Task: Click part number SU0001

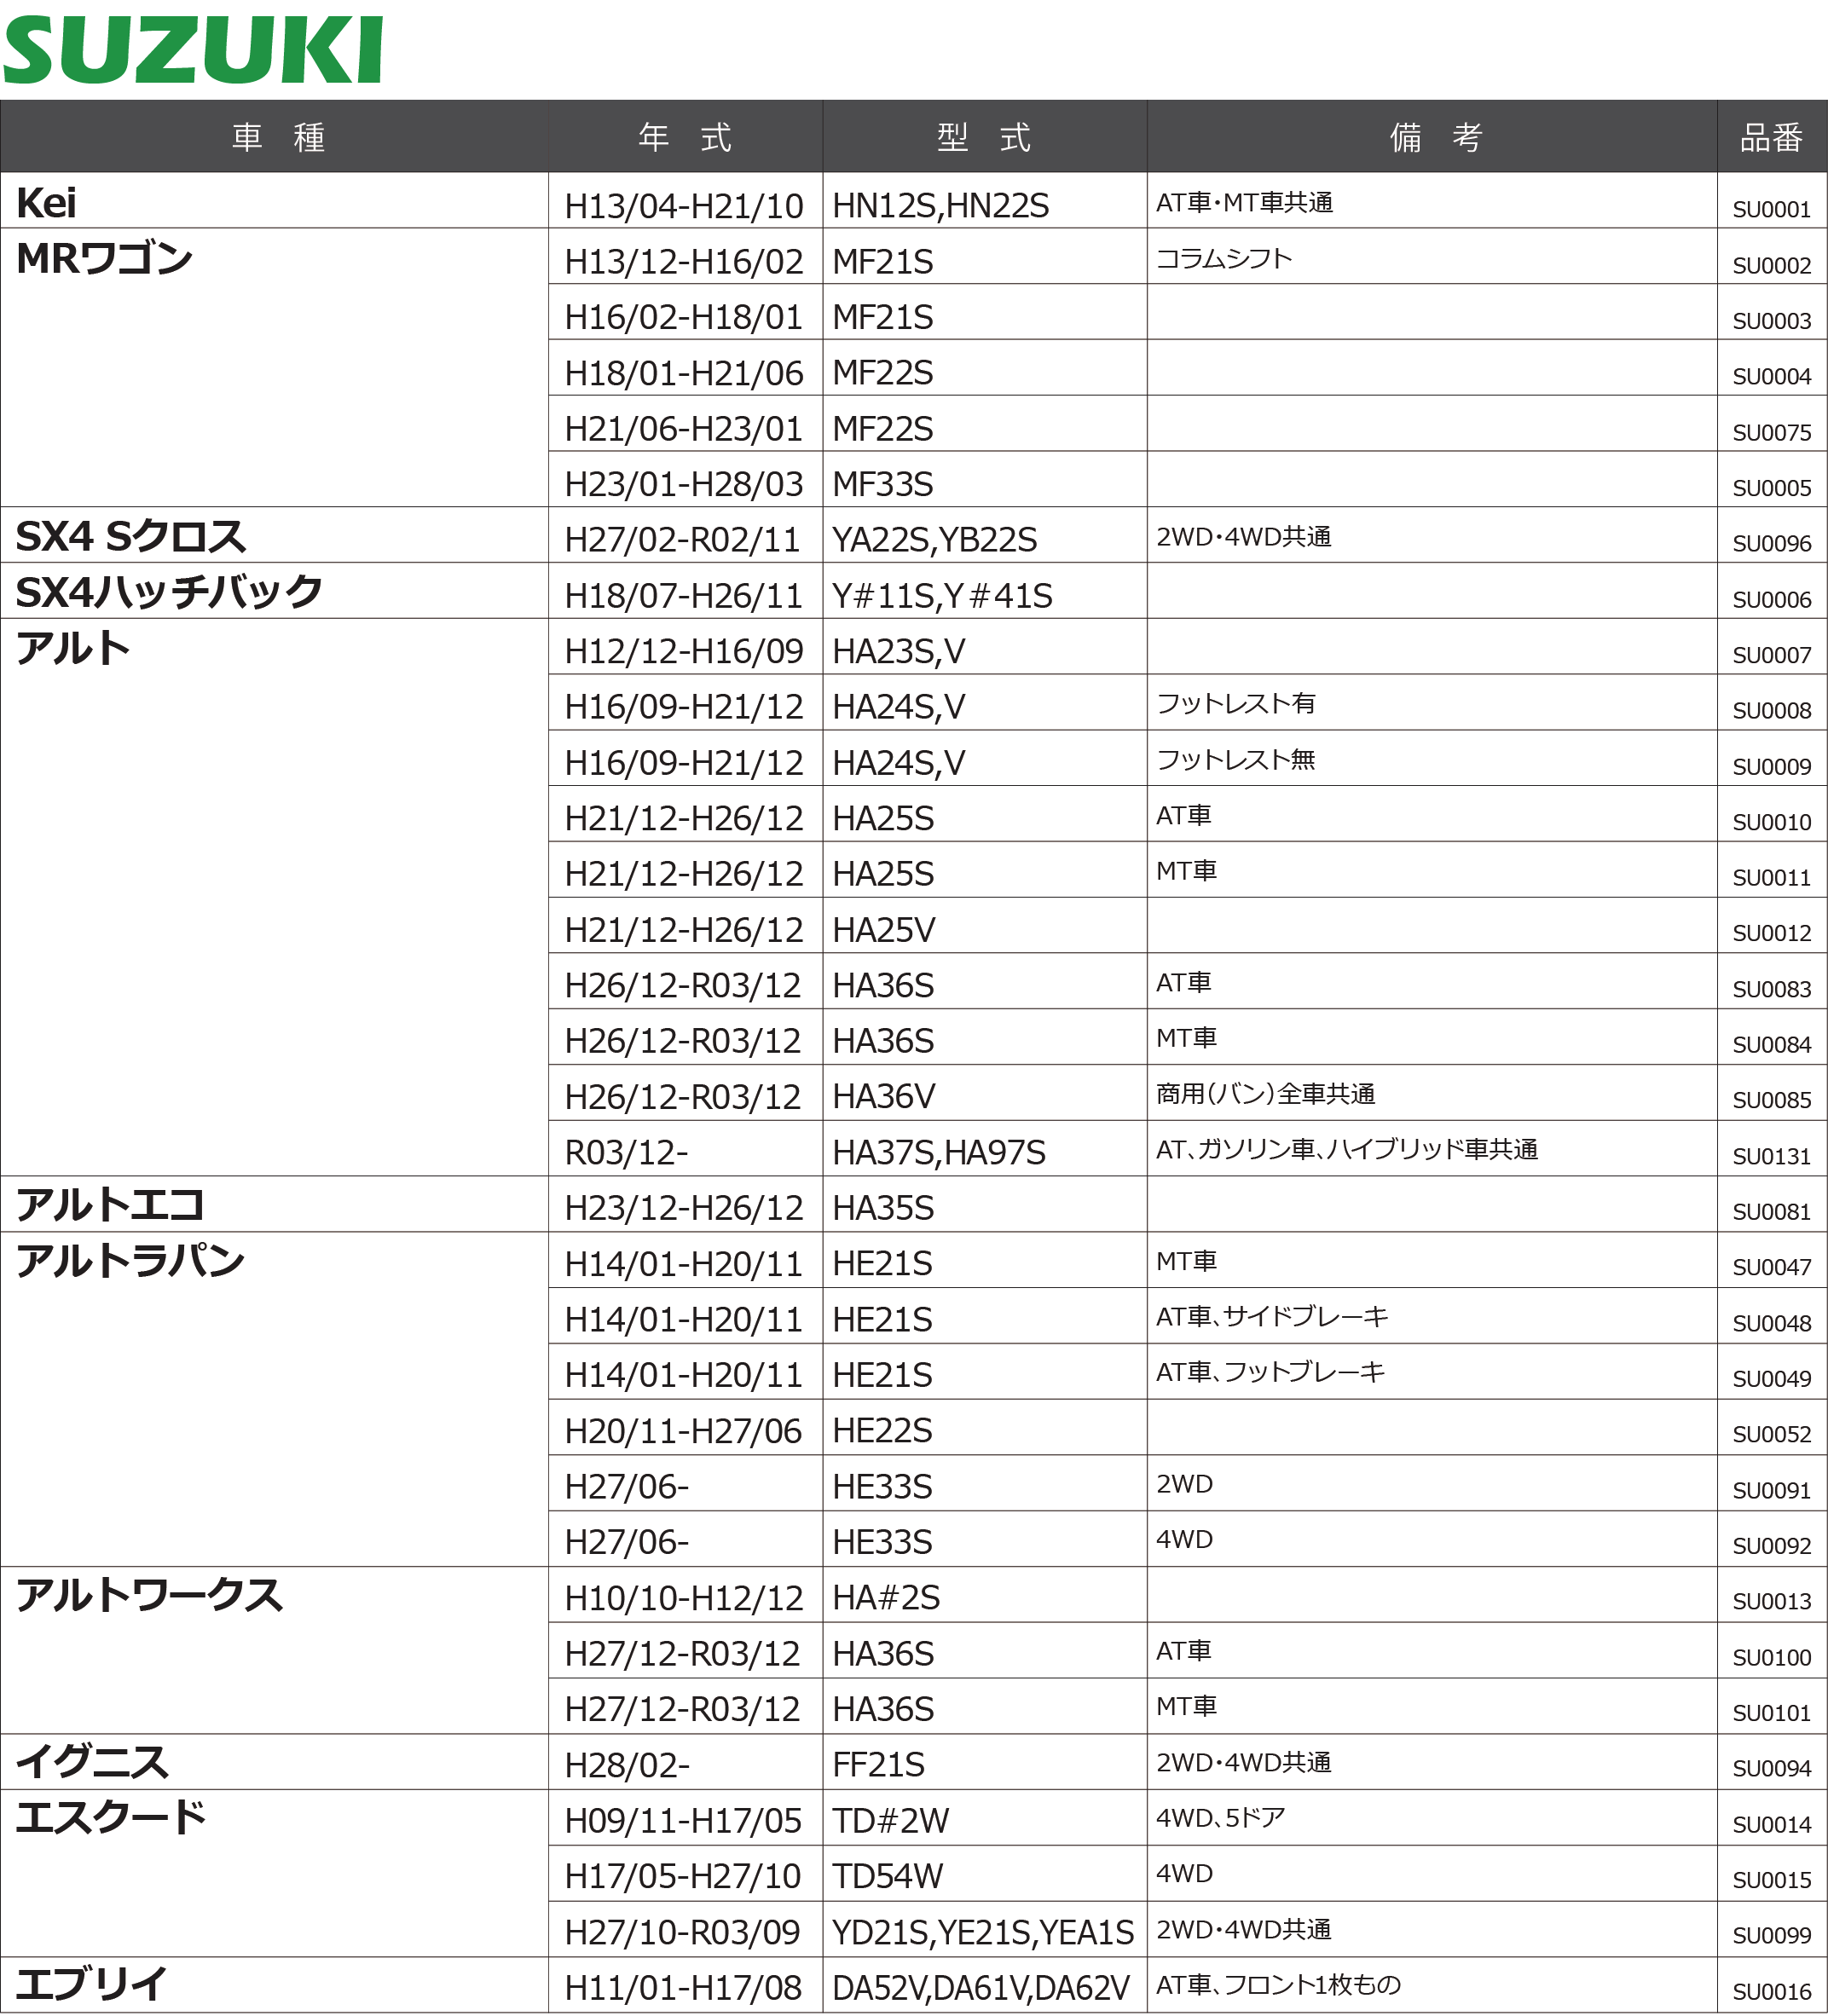Action: pyautogui.click(x=1771, y=209)
